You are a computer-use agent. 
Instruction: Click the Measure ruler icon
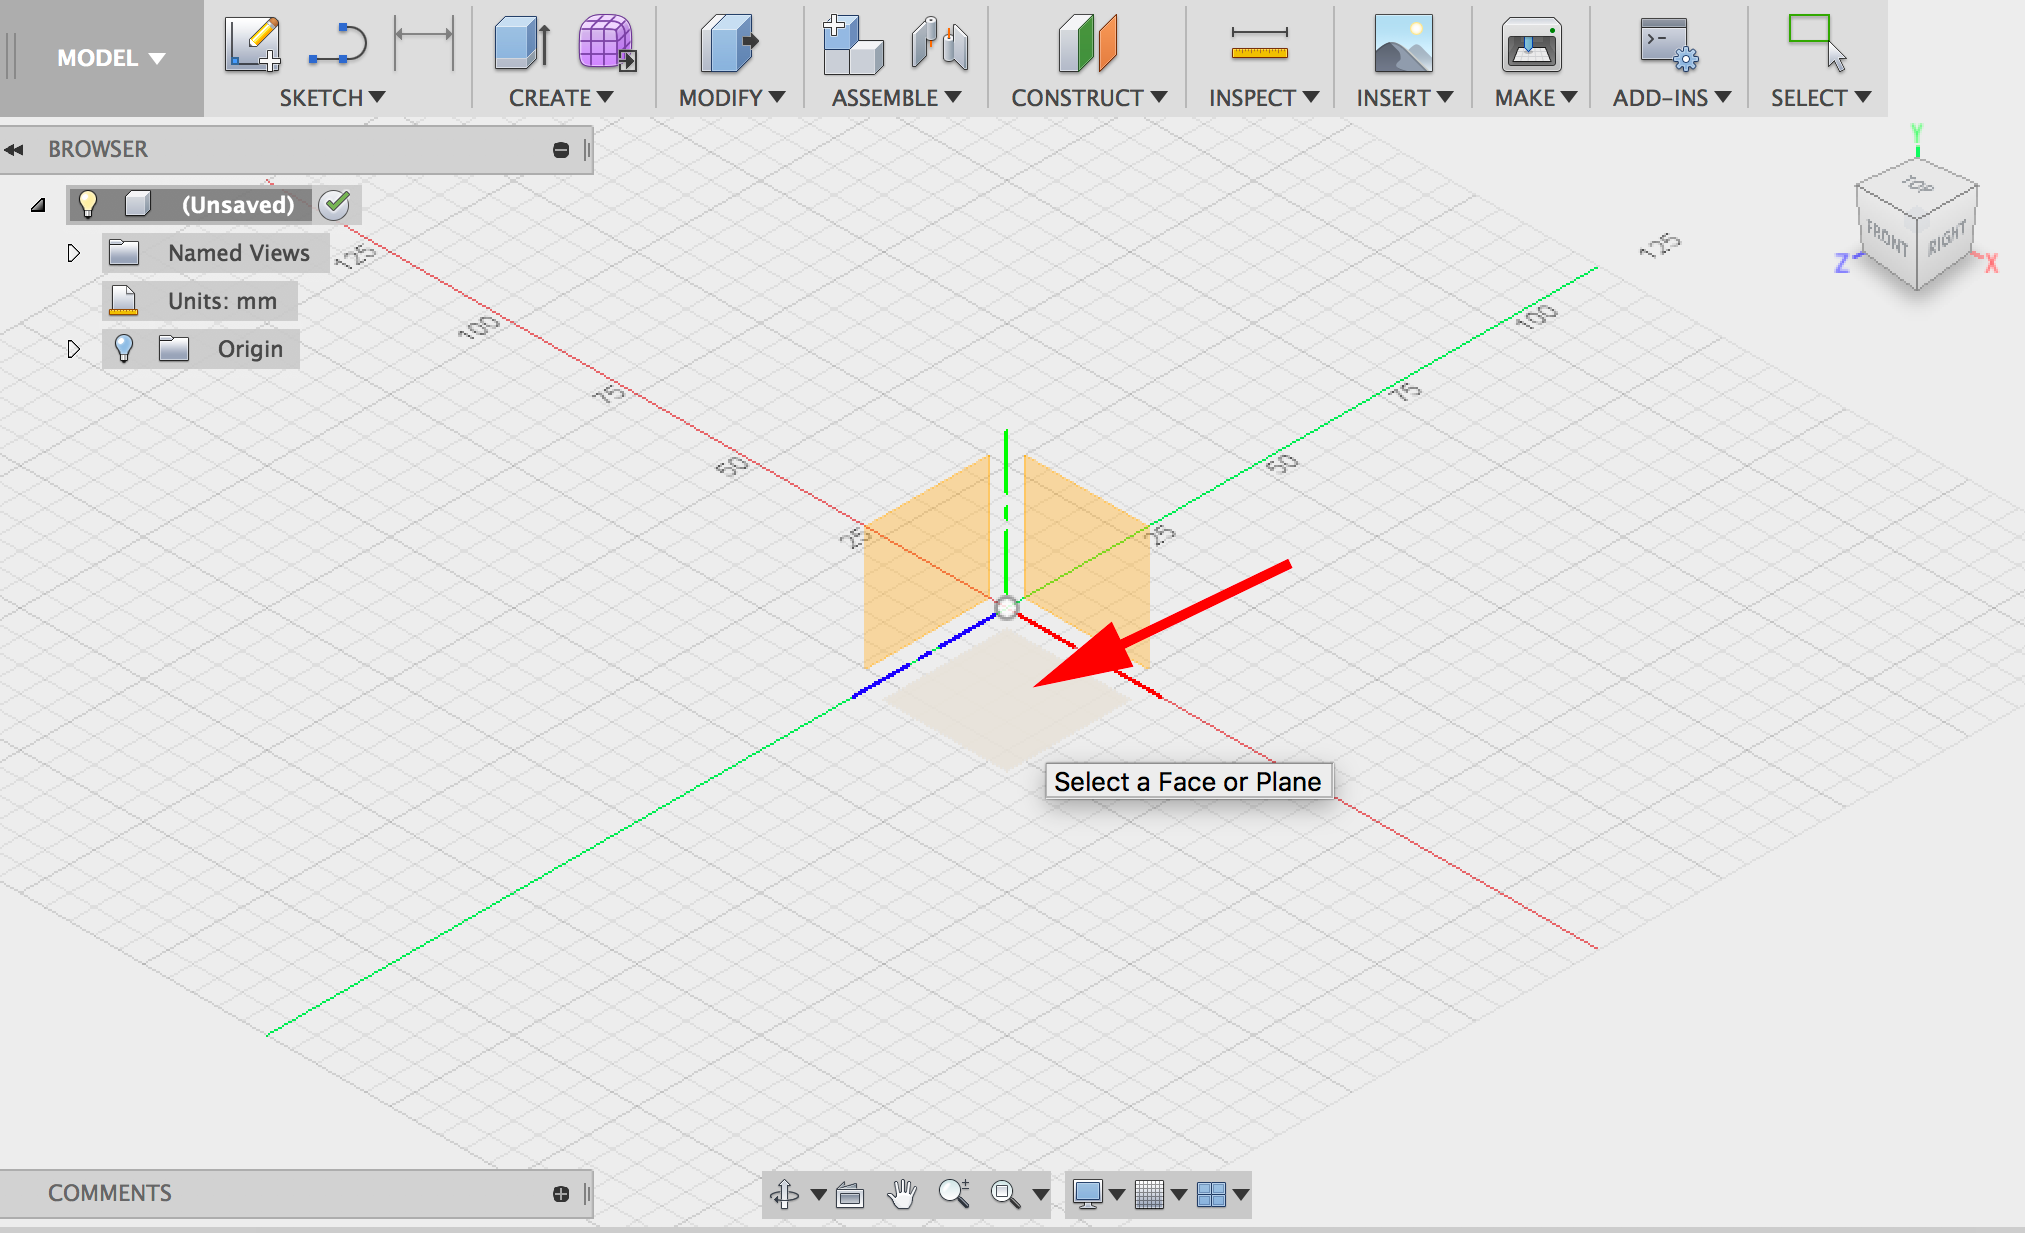(x=1260, y=44)
